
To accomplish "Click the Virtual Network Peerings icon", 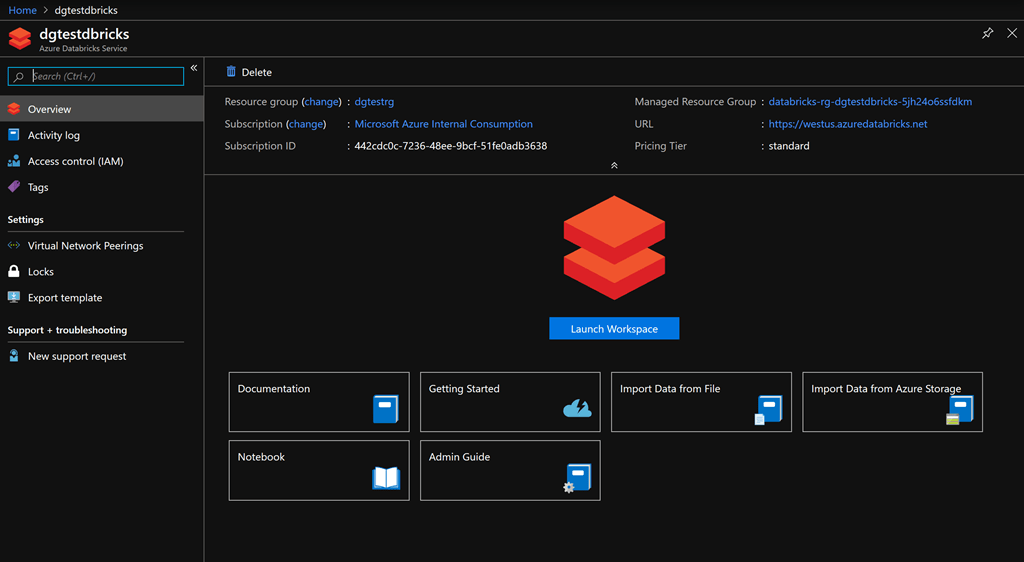I will coord(14,245).
